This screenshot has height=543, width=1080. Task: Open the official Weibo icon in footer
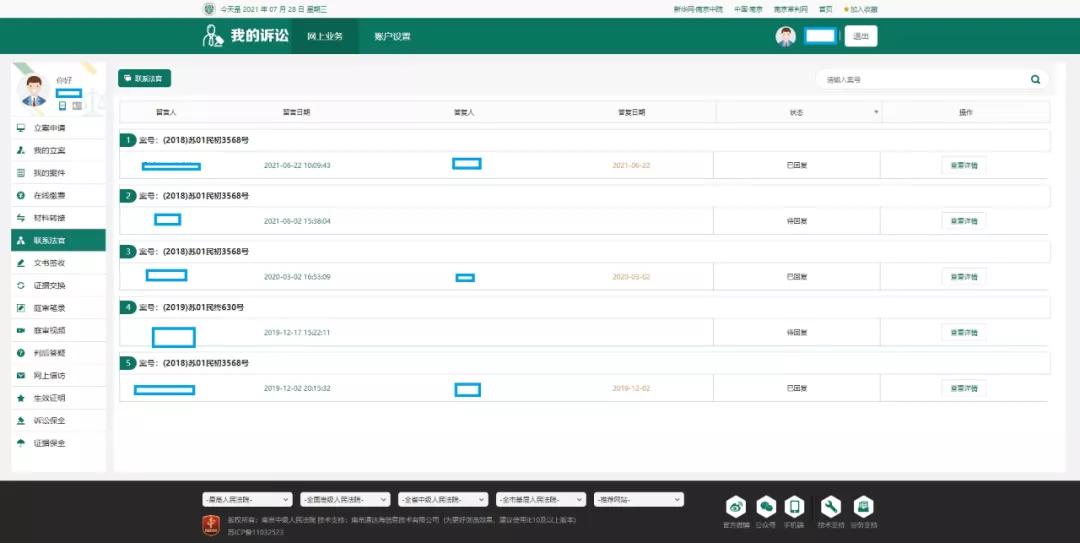pyautogui.click(x=736, y=508)
